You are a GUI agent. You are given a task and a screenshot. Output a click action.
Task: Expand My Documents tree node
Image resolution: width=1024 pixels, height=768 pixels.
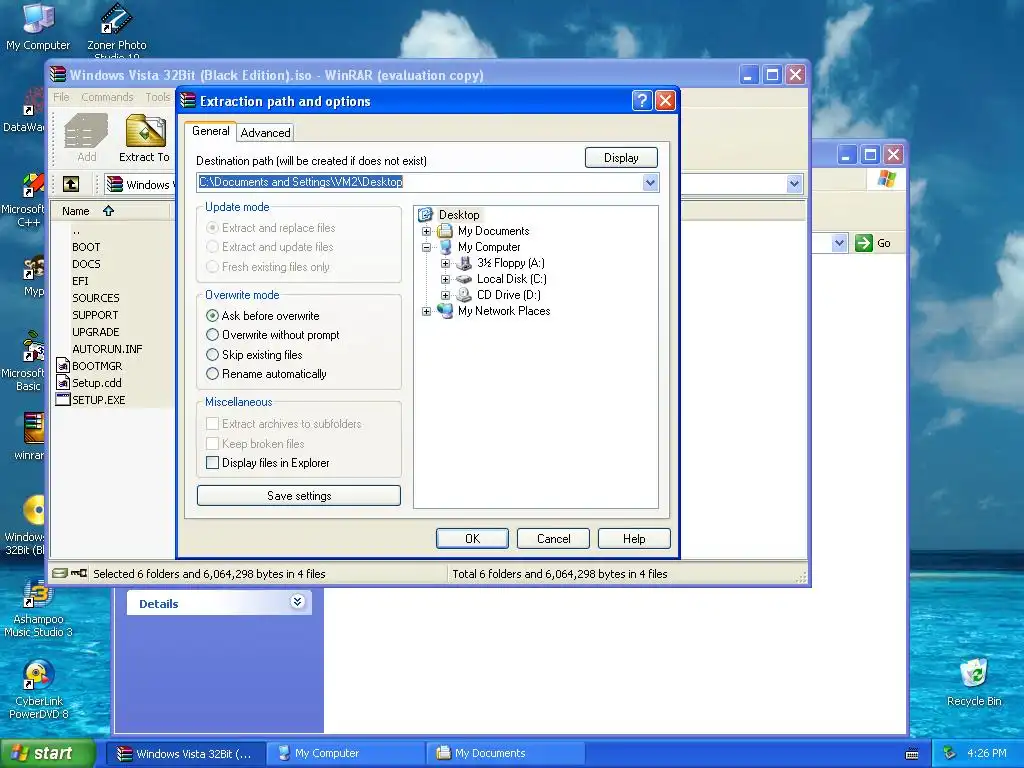tap(426, 231)
